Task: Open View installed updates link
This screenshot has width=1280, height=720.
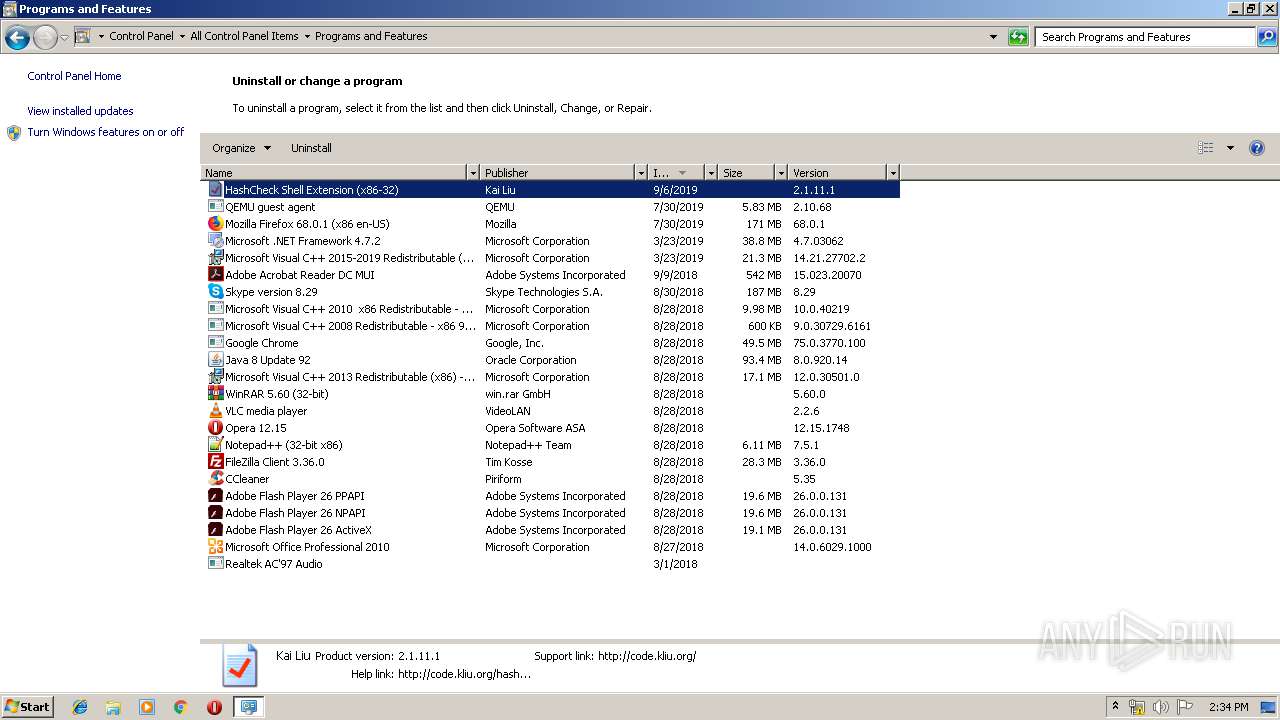Action: pyautogui.click(x=80, y=111)
